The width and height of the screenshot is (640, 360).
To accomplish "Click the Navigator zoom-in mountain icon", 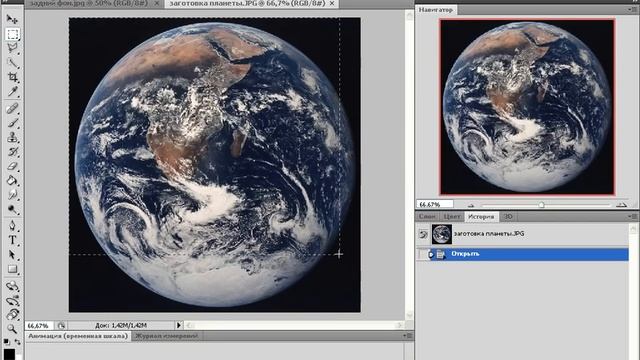I will click(x=621, y=204).
